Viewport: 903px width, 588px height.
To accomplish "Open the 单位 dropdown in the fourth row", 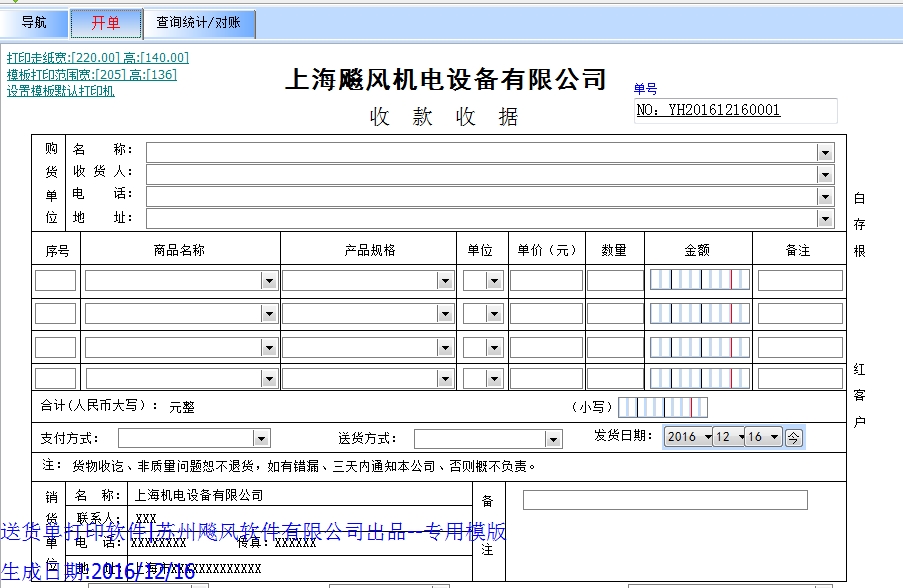I will coord(494,378).
